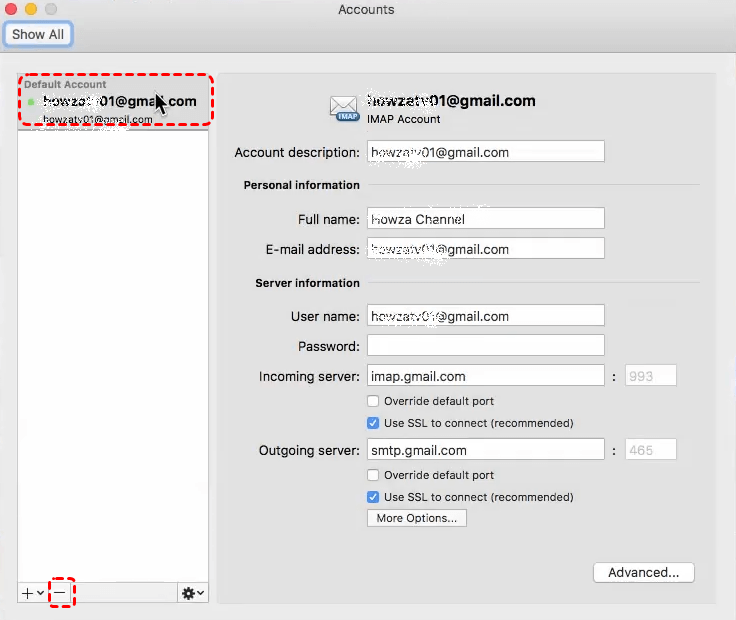Click the IMAP Account label text
736x620 pixels.
(x=404, y=119)
